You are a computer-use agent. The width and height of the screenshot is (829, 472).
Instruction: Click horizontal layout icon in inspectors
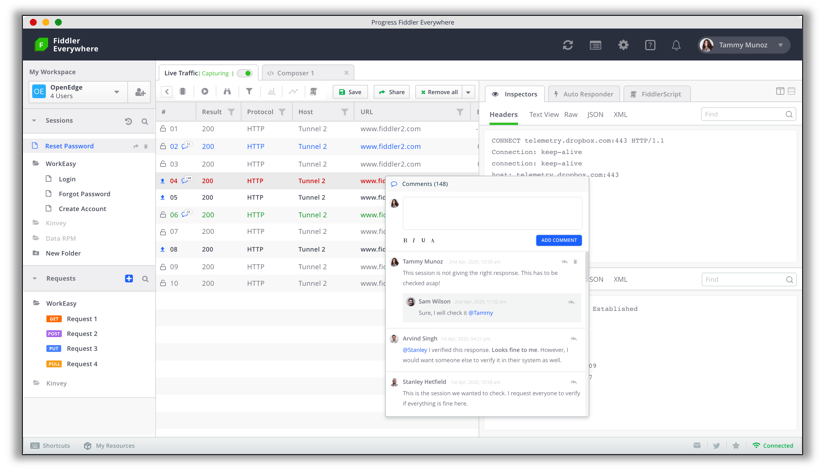tap(791, 91)
